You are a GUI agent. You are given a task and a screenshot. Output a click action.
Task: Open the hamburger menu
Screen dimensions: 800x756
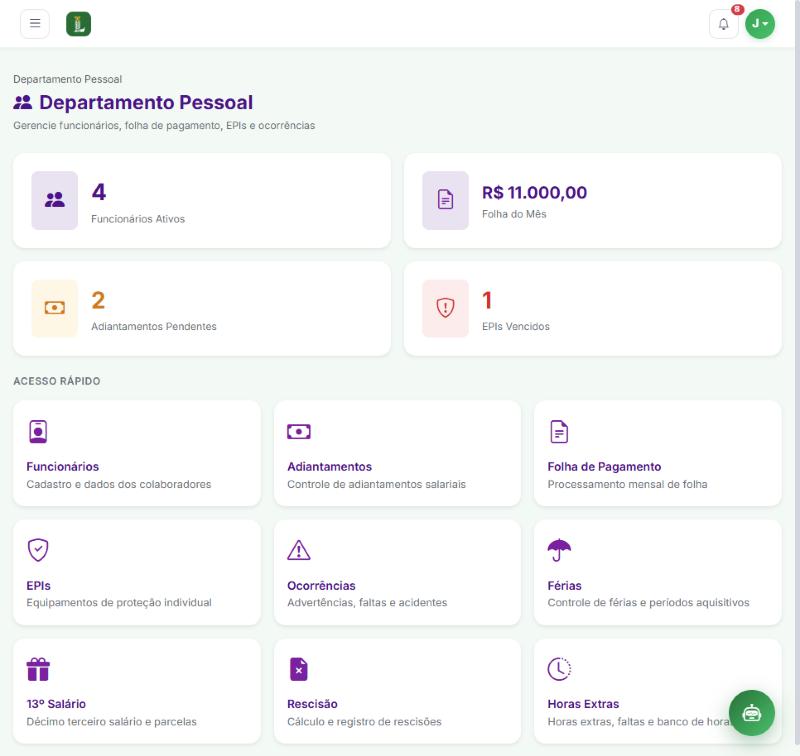tap(35, 23)
